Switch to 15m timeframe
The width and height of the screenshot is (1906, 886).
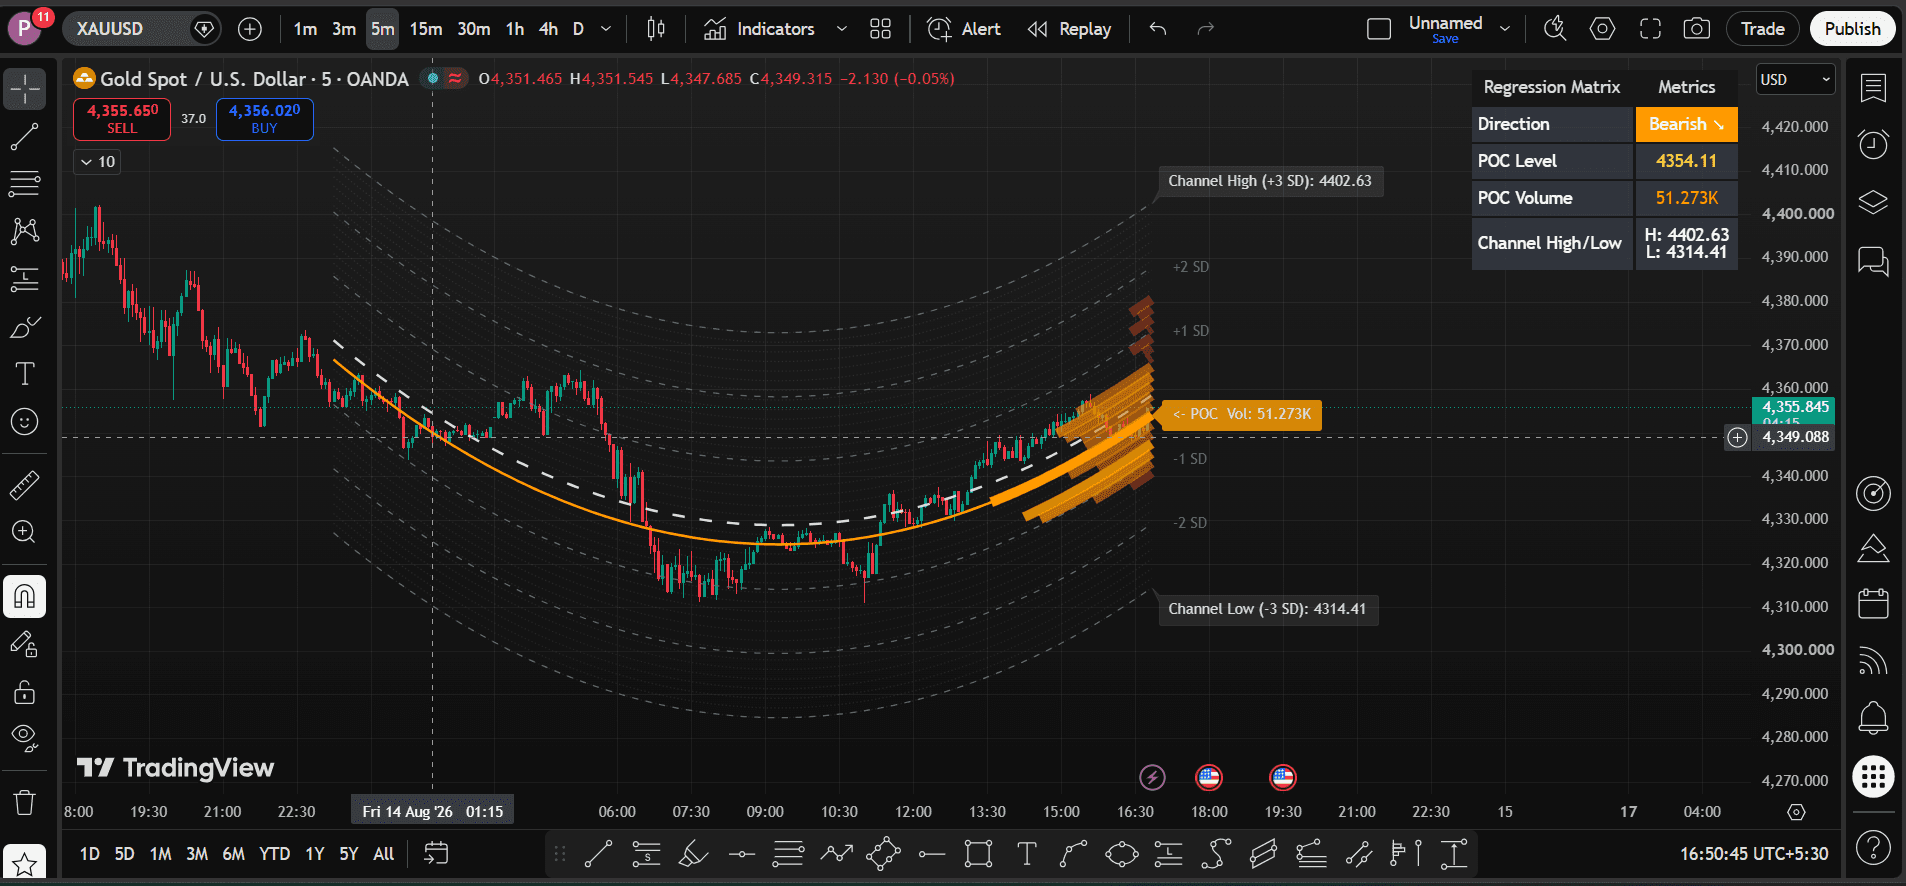pos(426,29)
